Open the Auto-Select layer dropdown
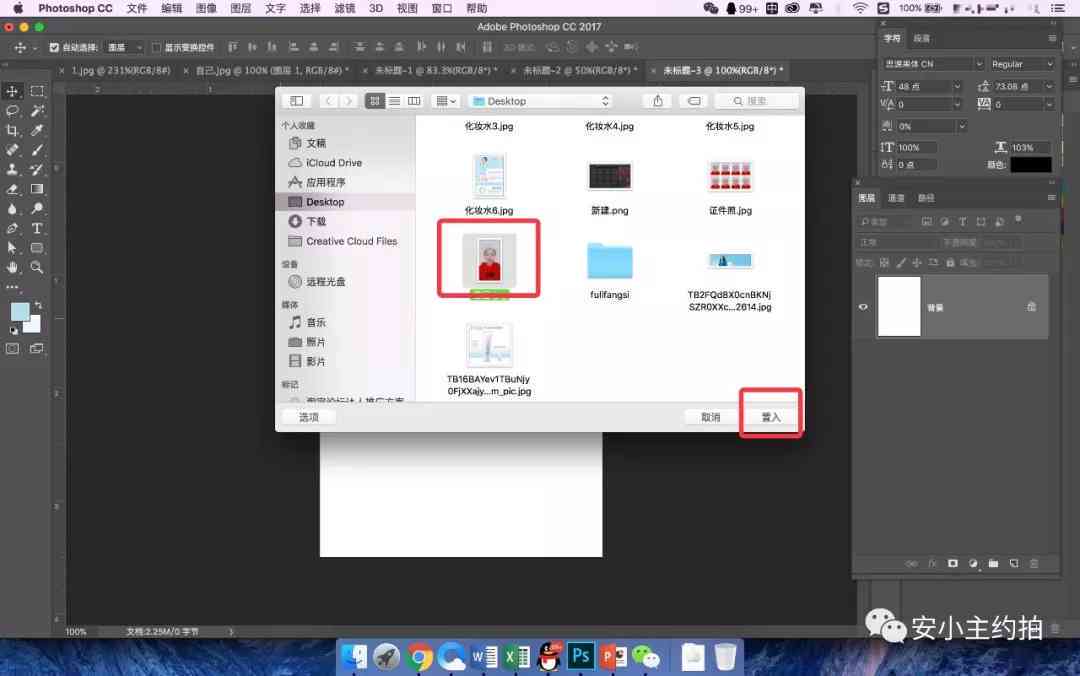Viewport: 1080px width, 676px height. tap(125, 48)
